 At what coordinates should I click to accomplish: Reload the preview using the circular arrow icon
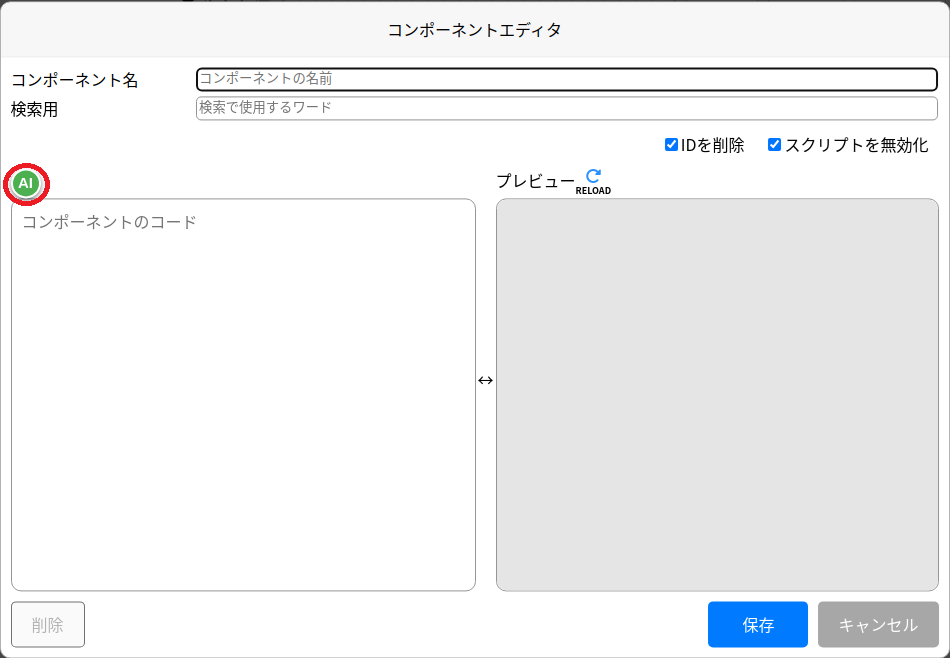(594, 174)
